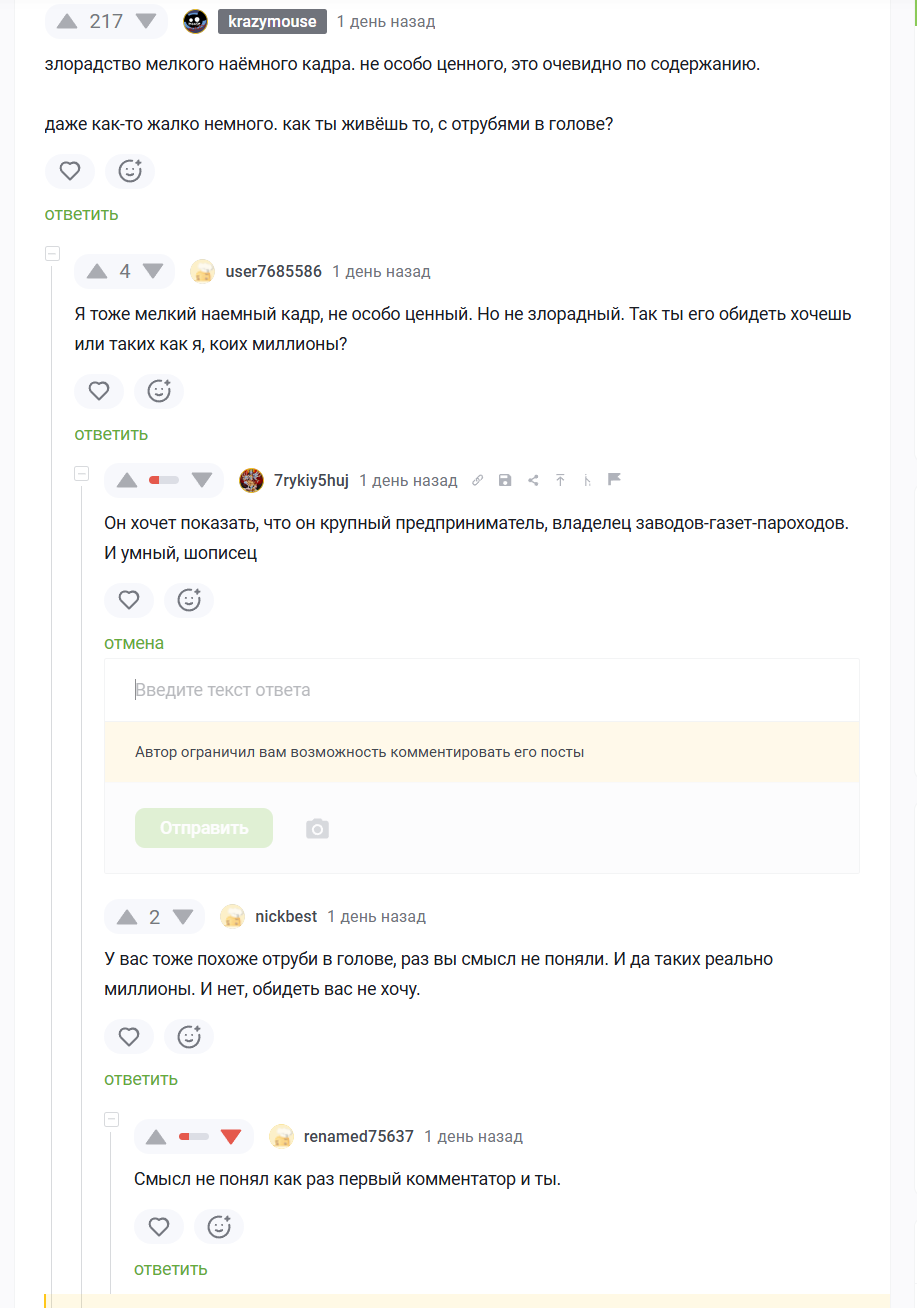Click "ответить" under nickbest's comment

(x=141, y=1079)
